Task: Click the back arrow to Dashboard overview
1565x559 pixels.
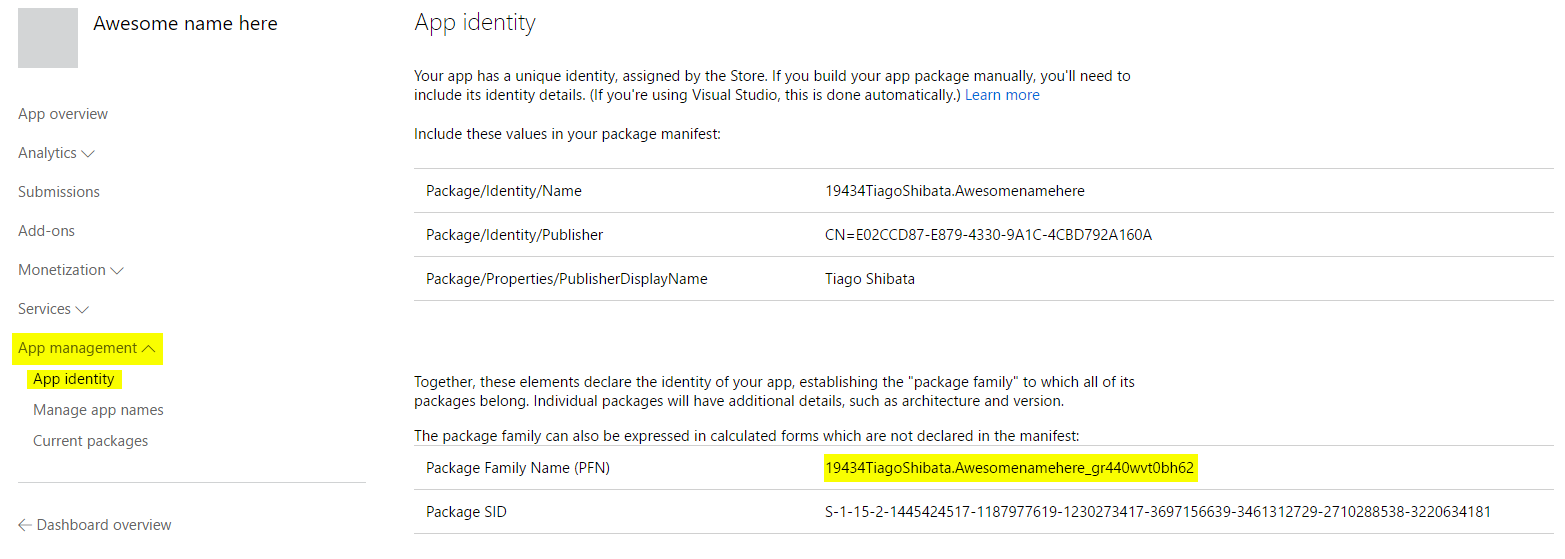Action: coord(25,525)
